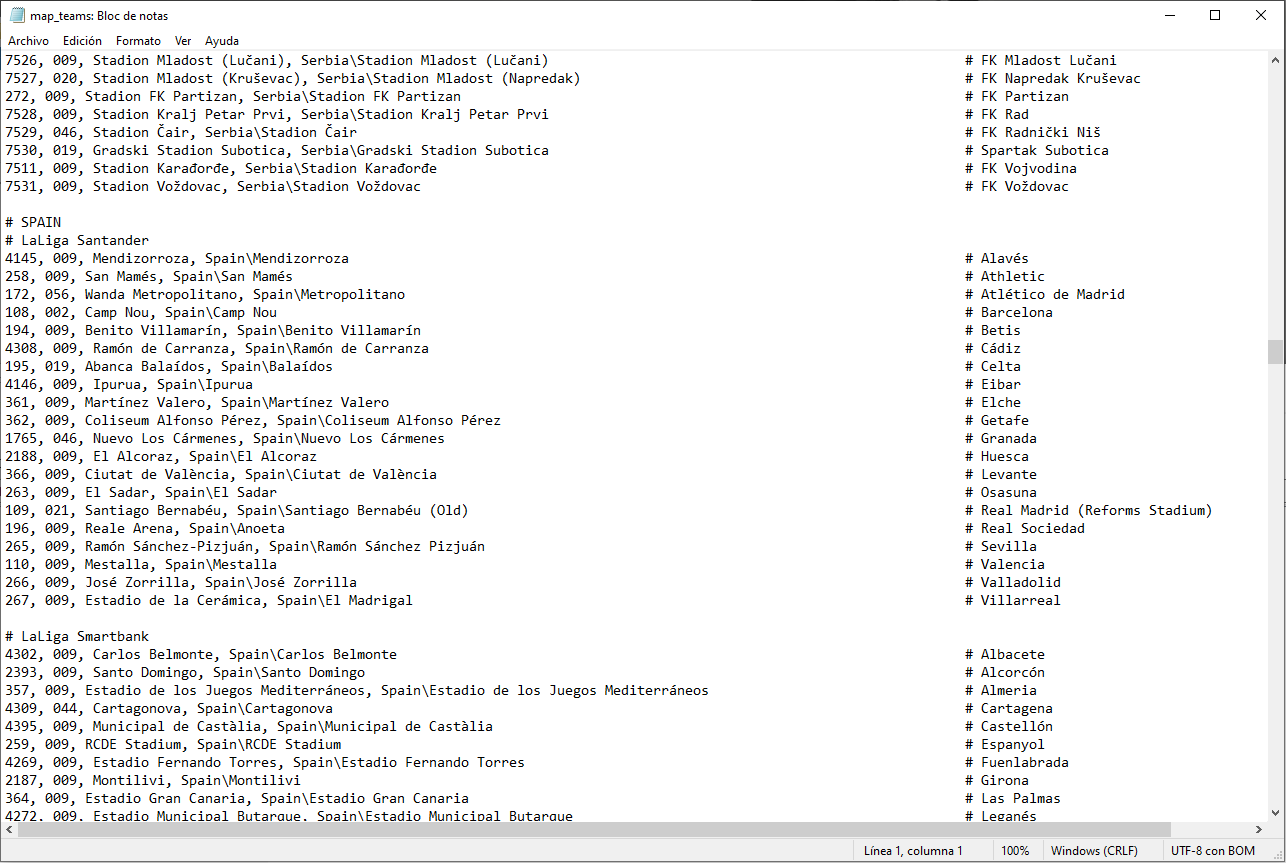Maximize the Notepad window

pos(1215,15)
